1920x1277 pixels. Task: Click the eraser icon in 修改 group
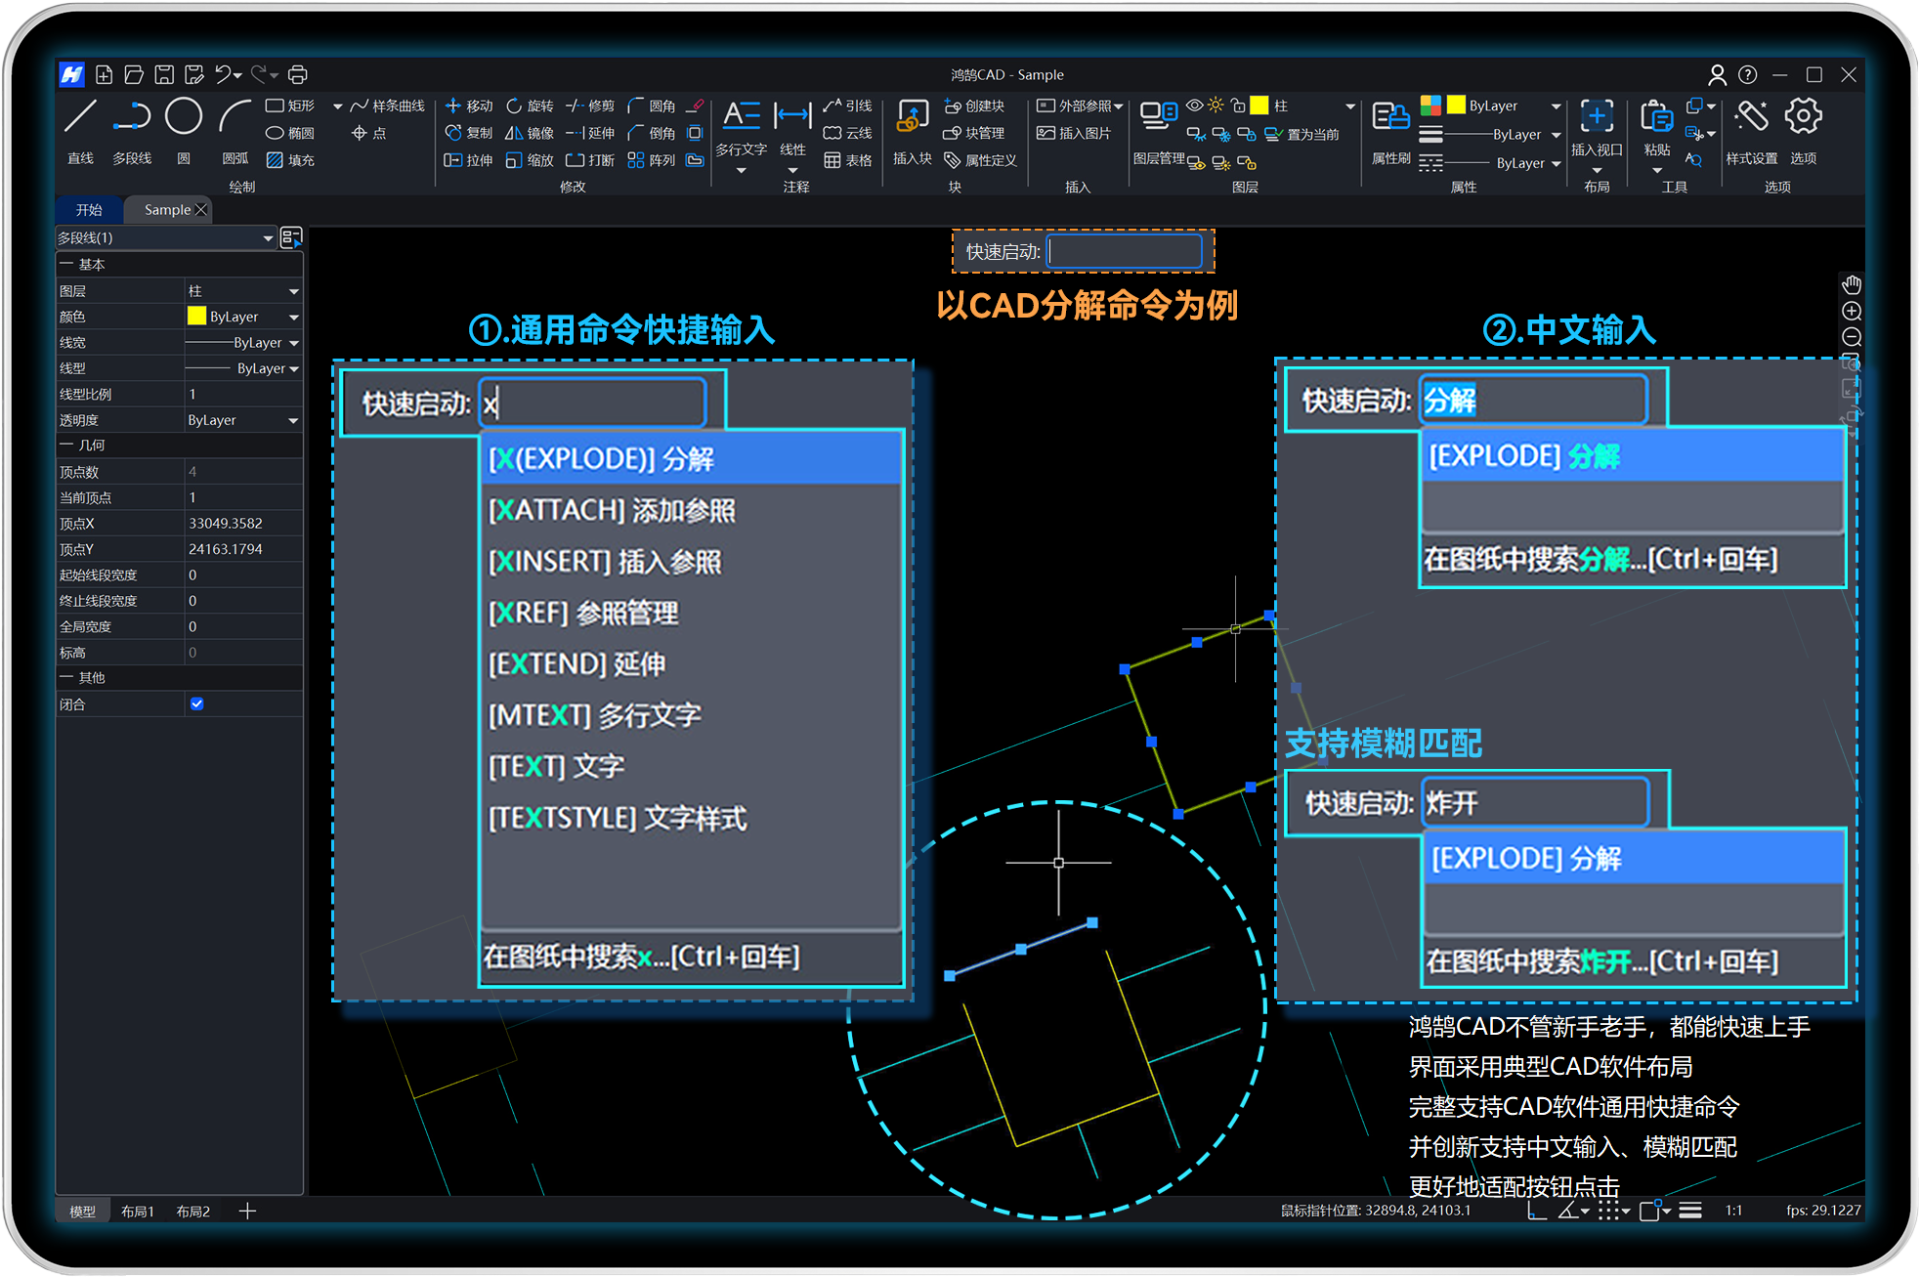[x=697, y=106]
